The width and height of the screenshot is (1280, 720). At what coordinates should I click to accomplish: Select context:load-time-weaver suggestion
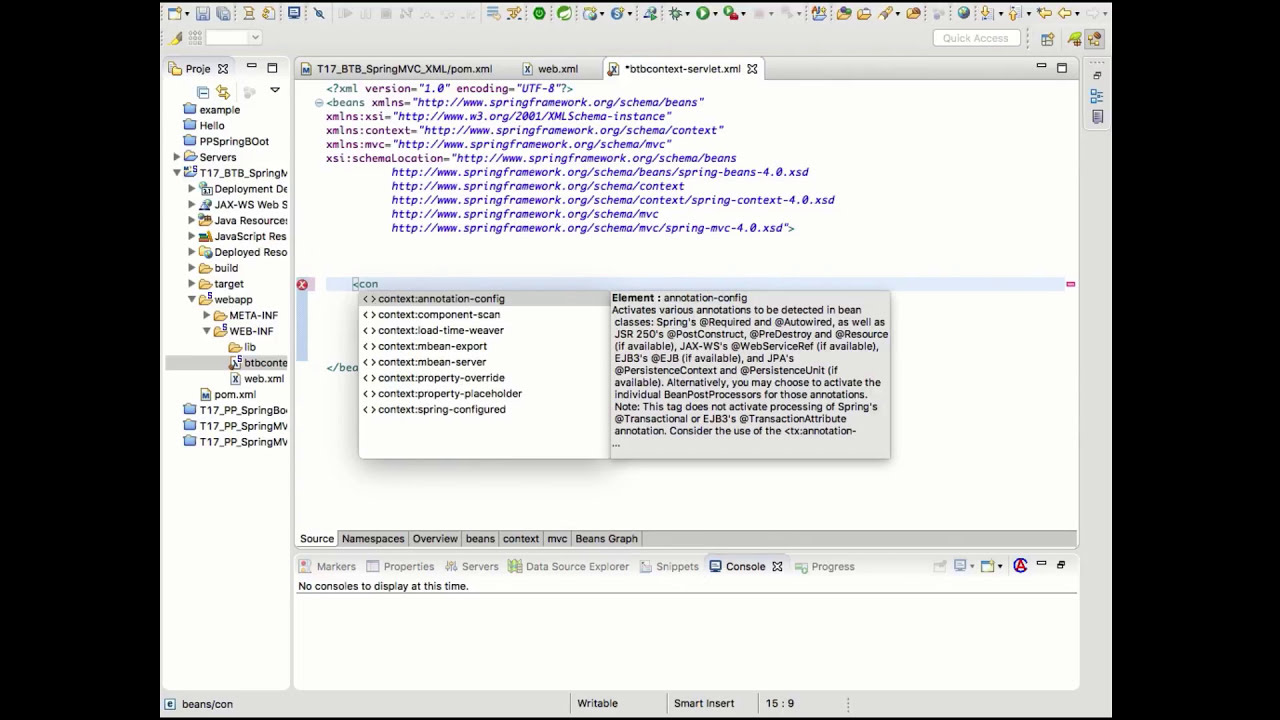(x=484, y=330)
